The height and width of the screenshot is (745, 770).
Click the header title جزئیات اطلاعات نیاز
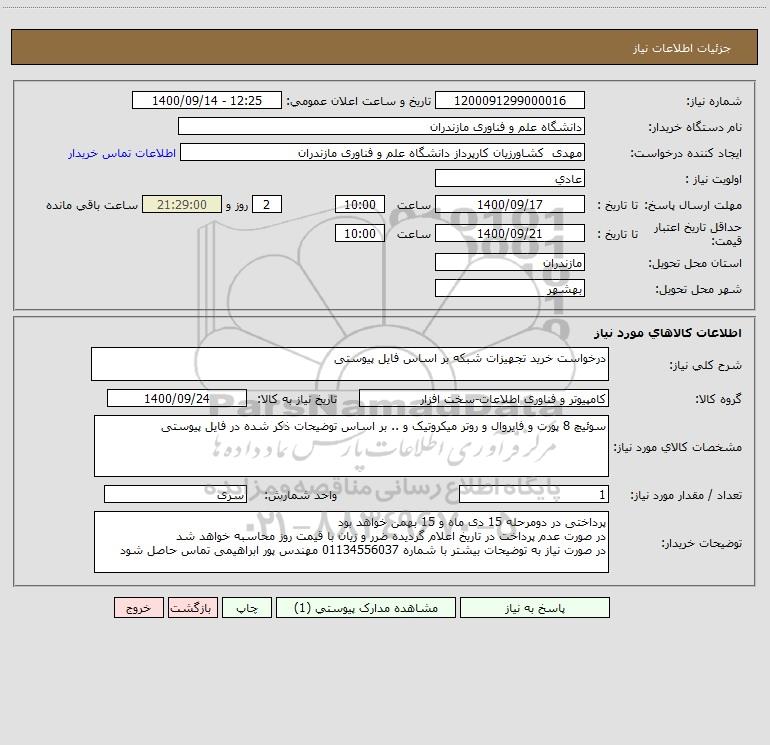[x=682, y=48]
